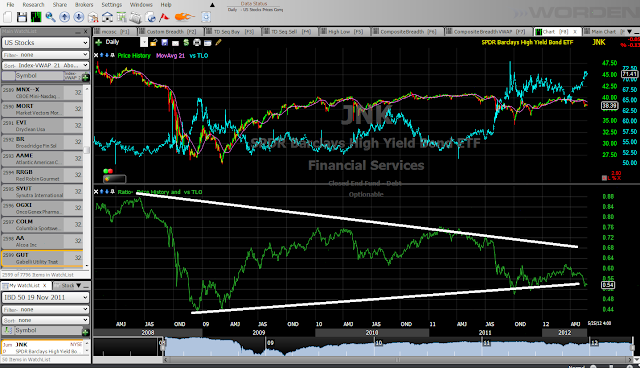The height and width of the screenshot is (368, 640).
Task: Open the table spreadsheet icon in toolbar
Action: tap(122, 17)
